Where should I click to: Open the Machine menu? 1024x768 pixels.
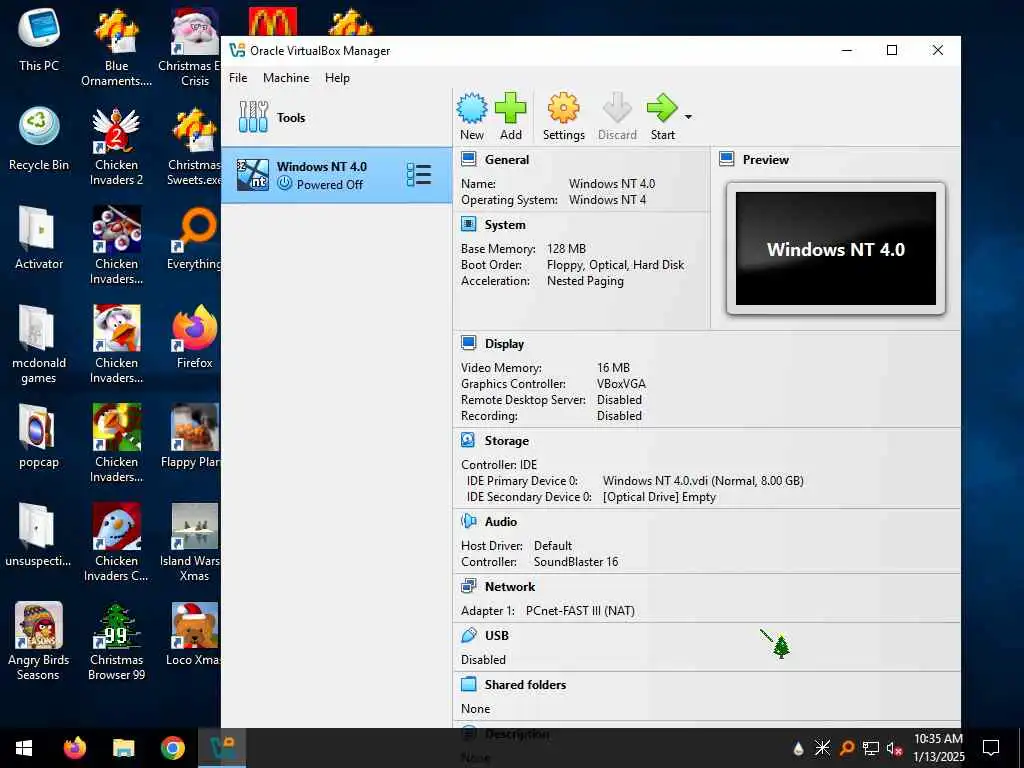[x=286, y=78]
